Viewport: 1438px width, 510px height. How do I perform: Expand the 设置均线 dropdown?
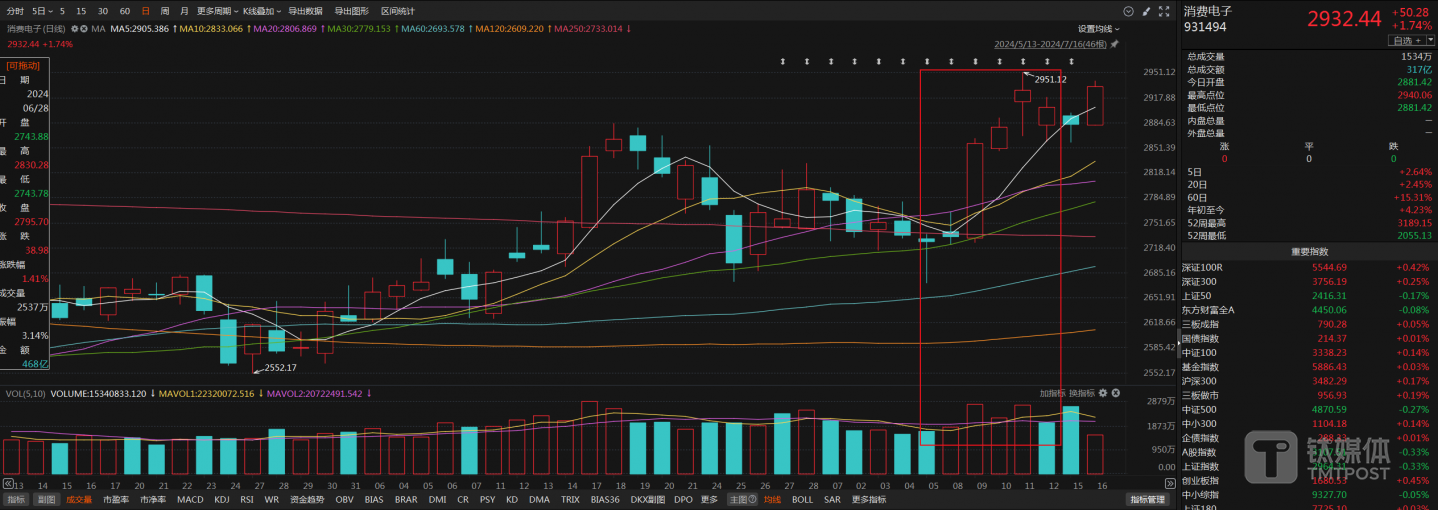pos(1098,29)
